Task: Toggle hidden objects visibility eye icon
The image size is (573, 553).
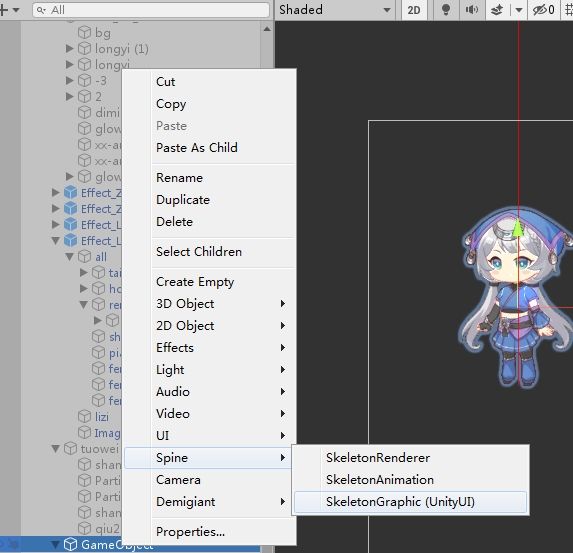Action: point(543,10)
